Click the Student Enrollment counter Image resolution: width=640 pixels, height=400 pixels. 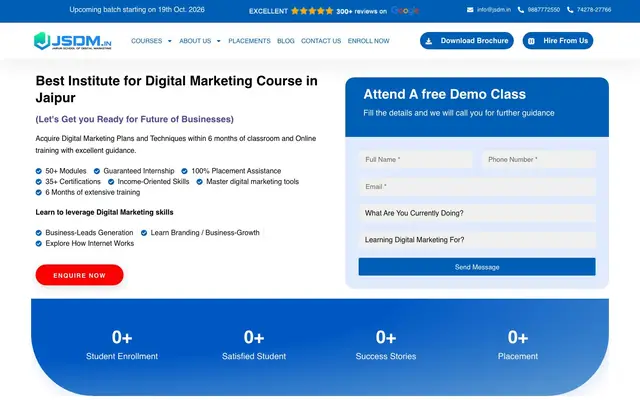(122, 345)
